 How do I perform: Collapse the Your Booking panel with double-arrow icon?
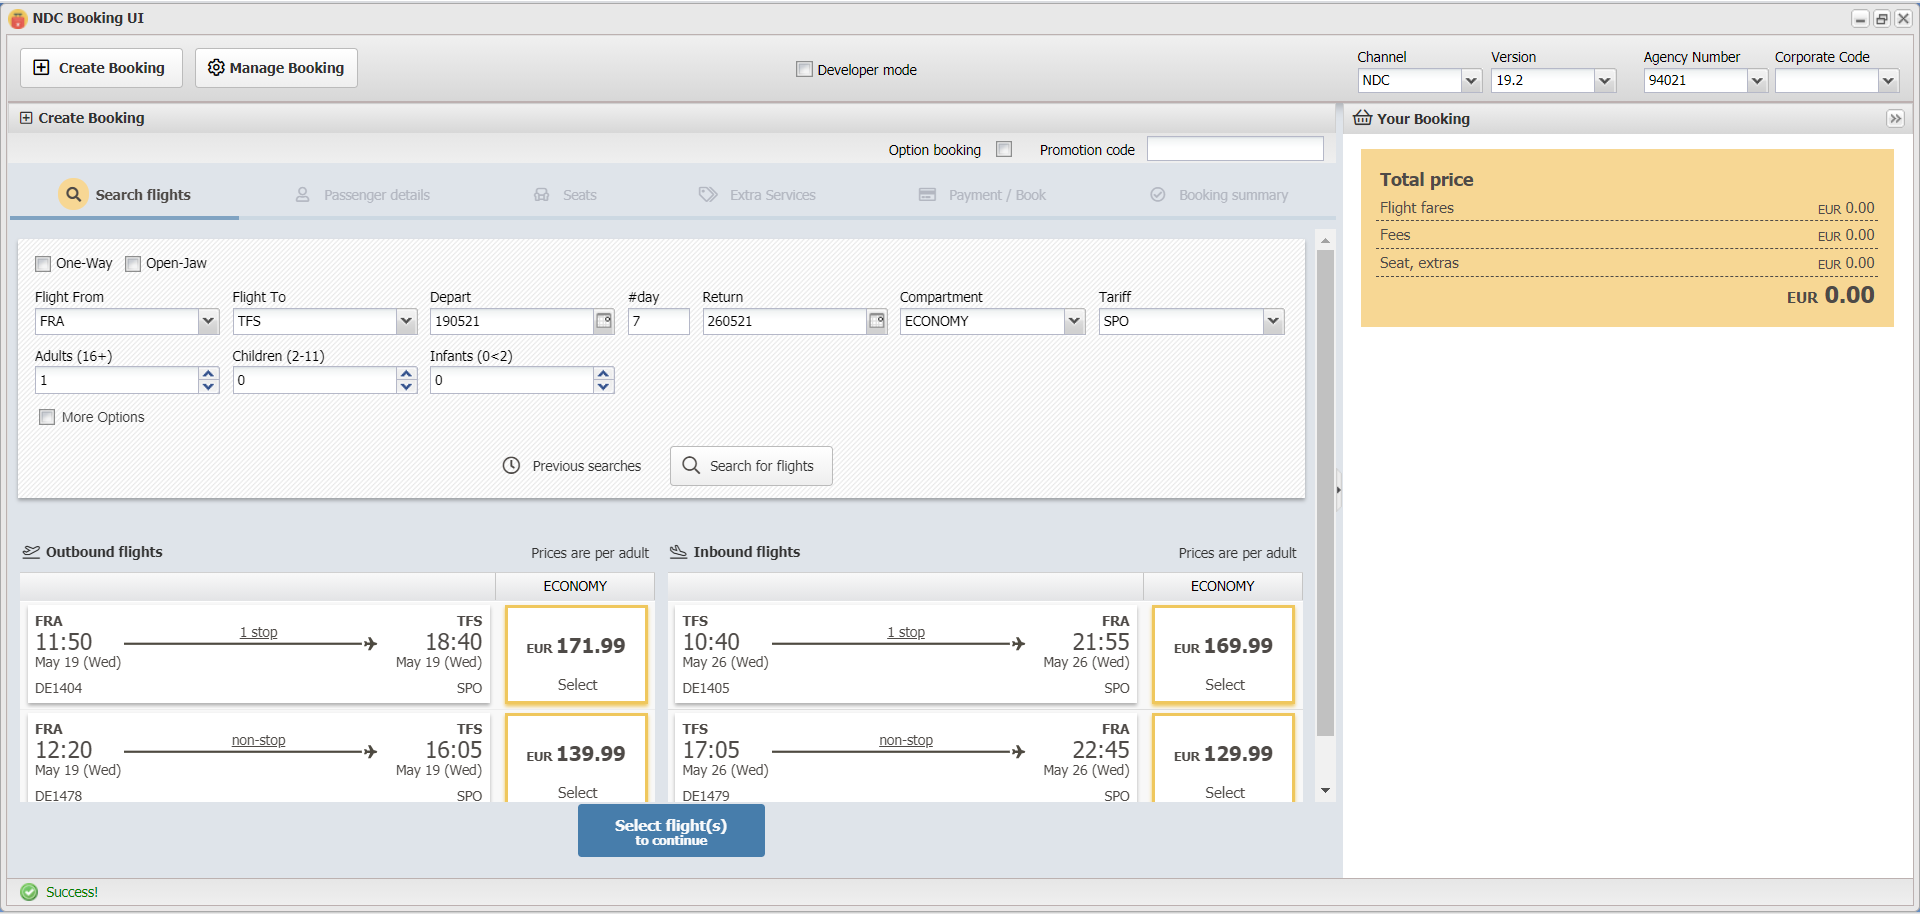click(x=1896, y=118)
